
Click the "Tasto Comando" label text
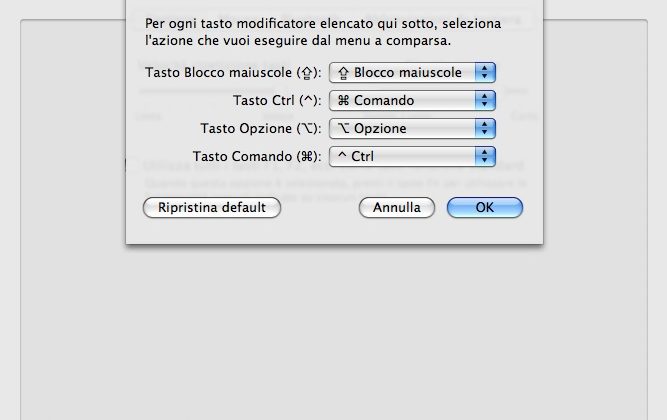click(242, 156)
